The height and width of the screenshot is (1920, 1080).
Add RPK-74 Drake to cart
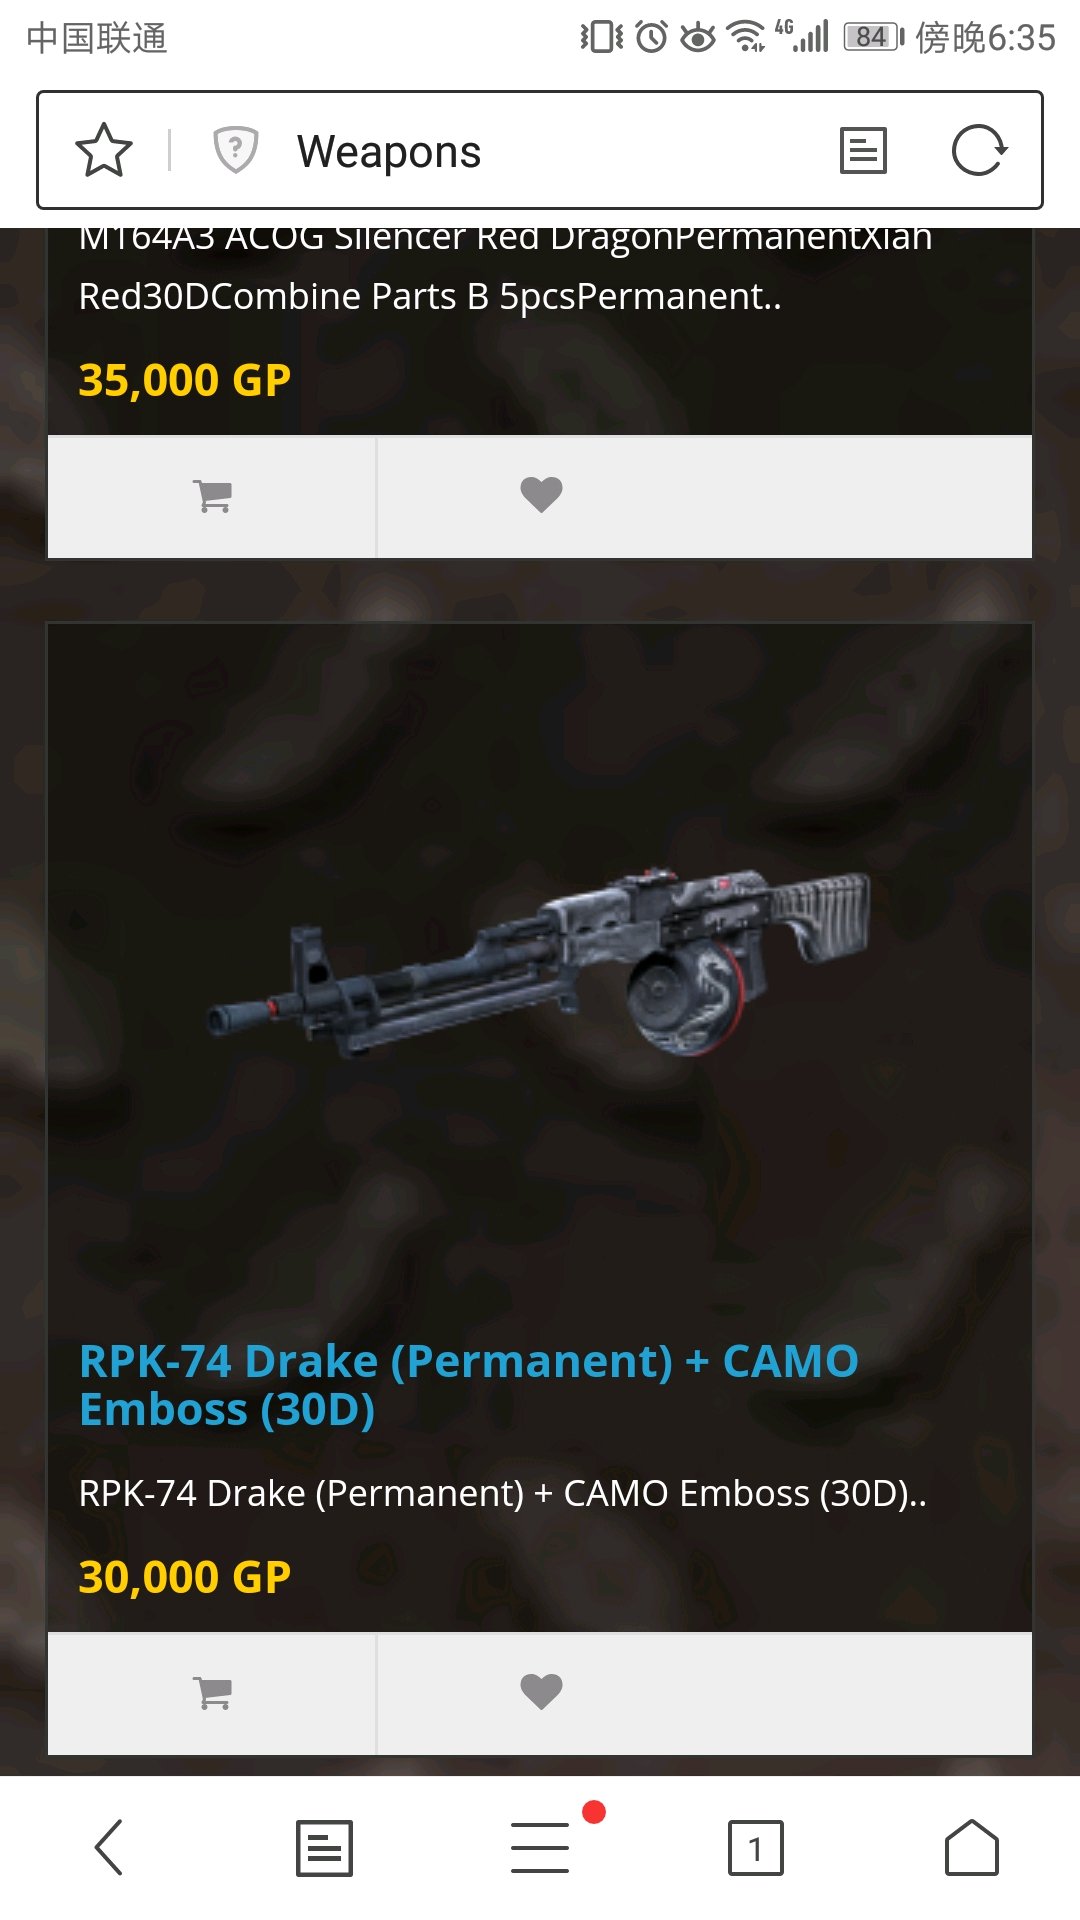click(x=212, y=1693)
